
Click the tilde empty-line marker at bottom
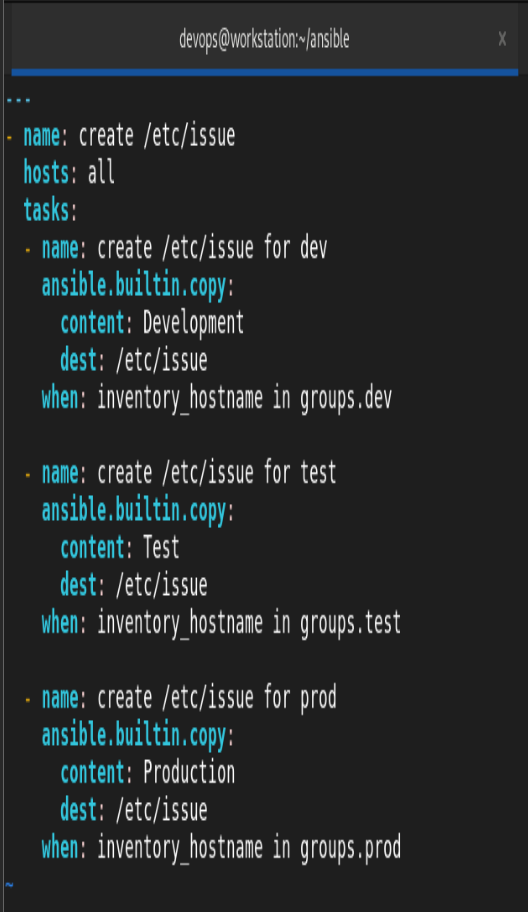click(x=9, y=885)
